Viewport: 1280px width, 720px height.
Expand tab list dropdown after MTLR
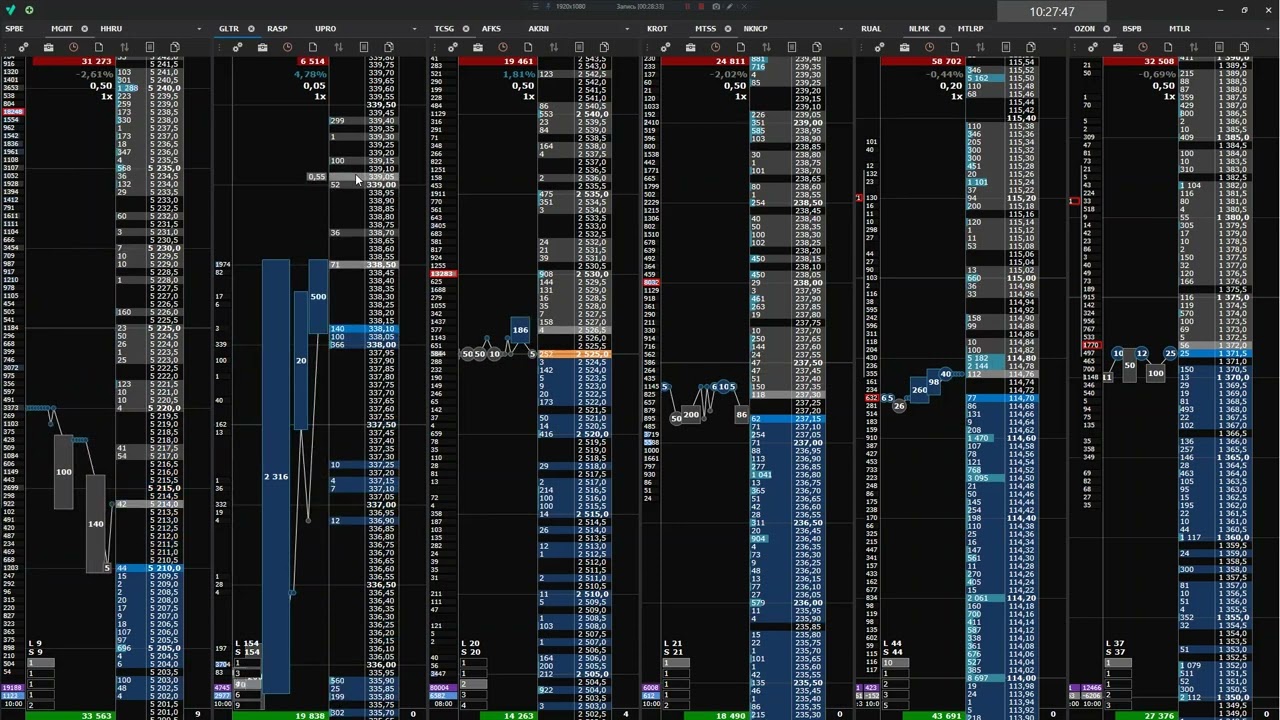point(1269,29)
